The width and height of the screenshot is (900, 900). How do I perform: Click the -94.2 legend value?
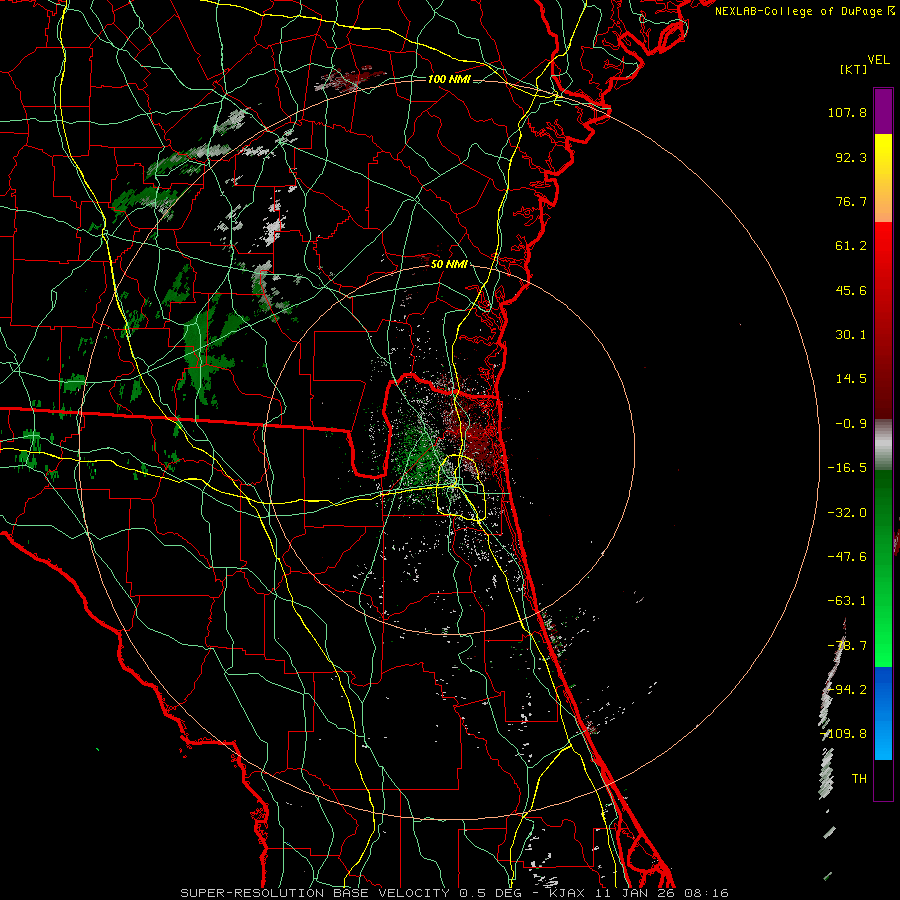[847, 690]
